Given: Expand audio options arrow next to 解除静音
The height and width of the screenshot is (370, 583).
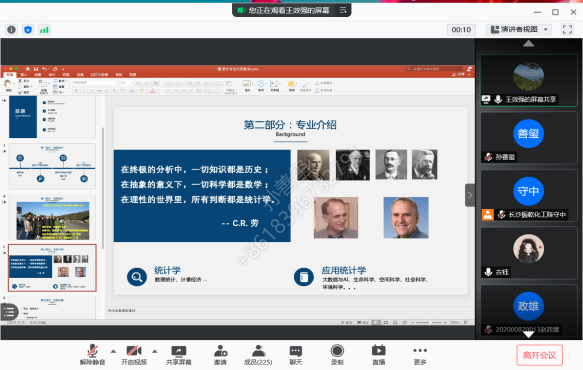Looking at the screenshot, I should tap(113, 351).
